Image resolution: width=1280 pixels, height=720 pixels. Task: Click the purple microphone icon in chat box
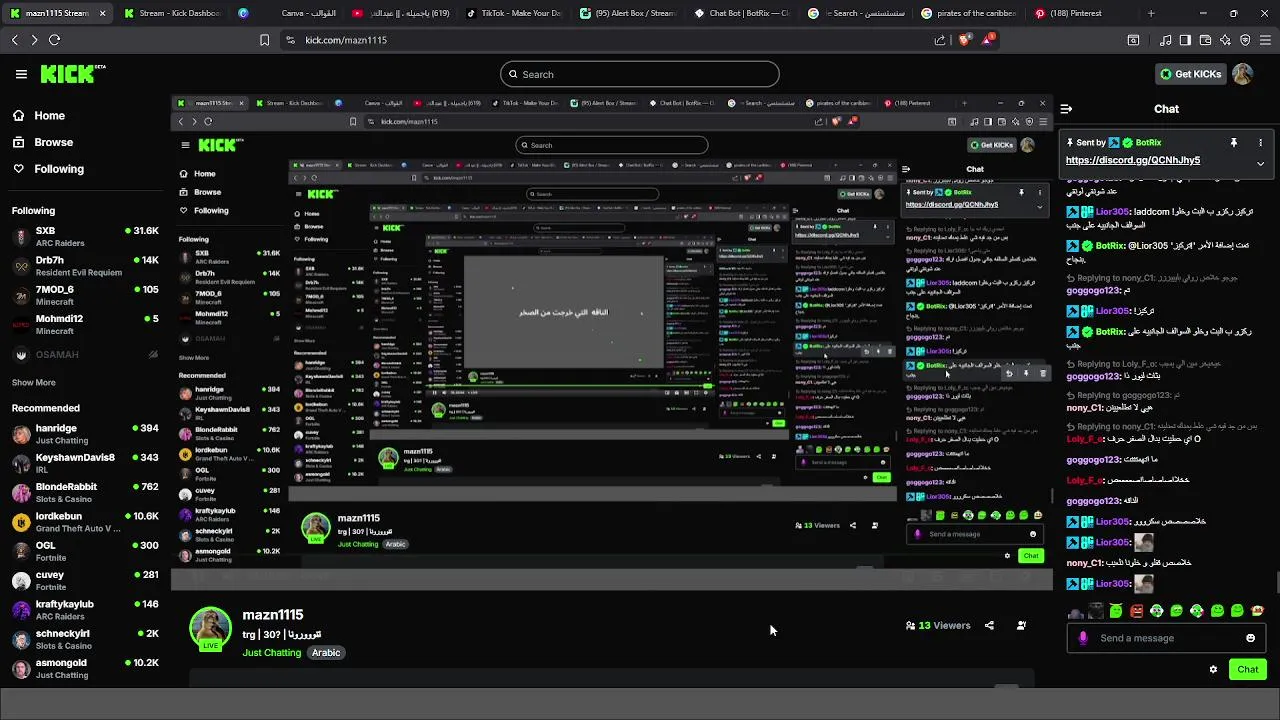(x=1082, y=638)
